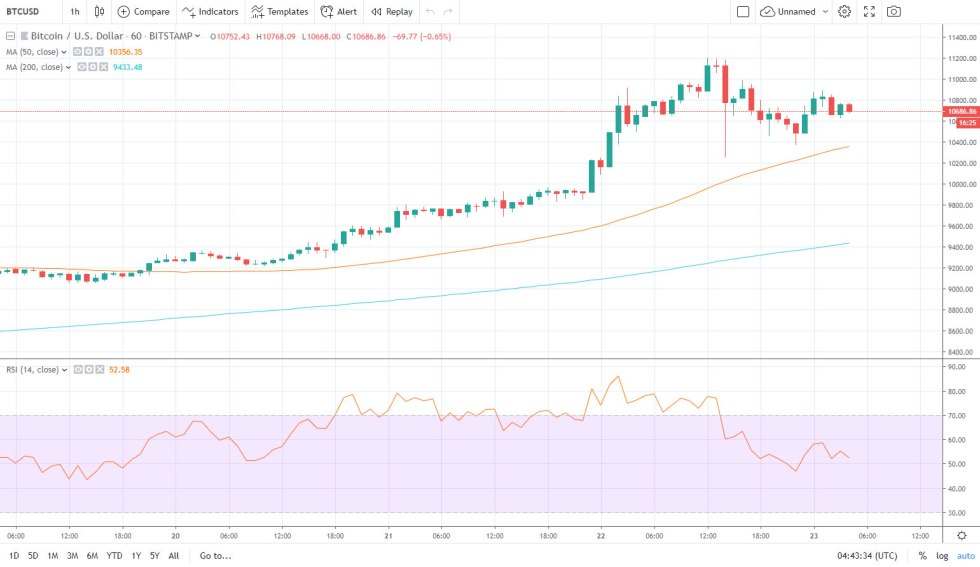Create an Alert from the toolbar

339,11
